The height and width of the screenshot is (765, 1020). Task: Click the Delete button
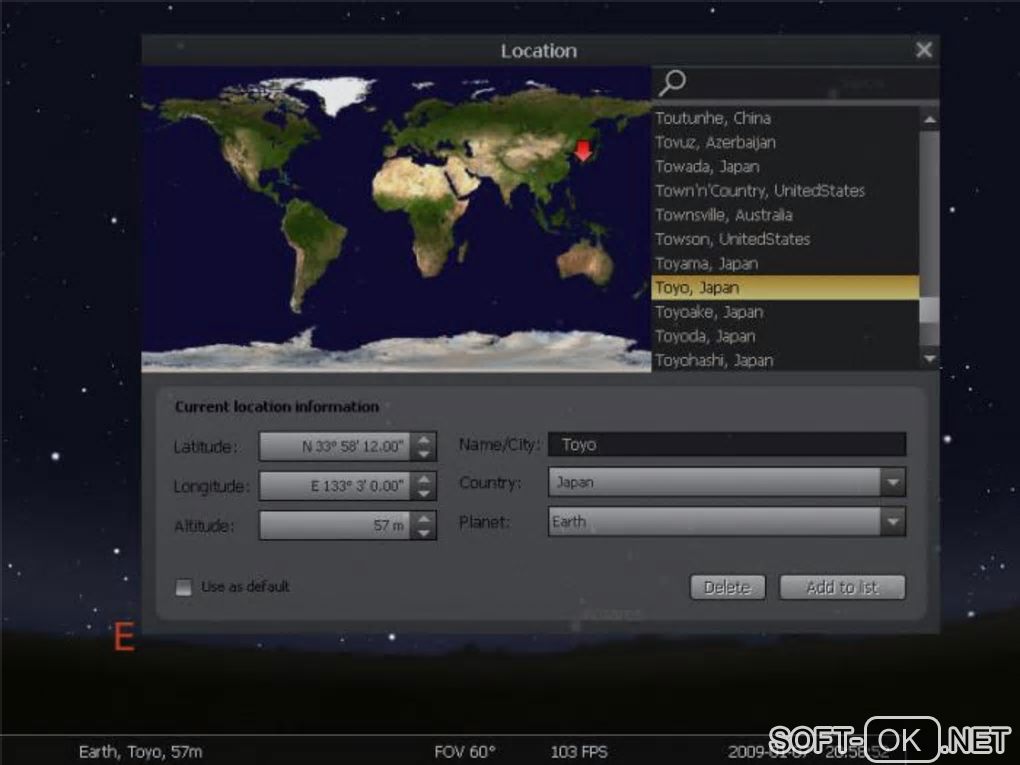coord(727,587)
